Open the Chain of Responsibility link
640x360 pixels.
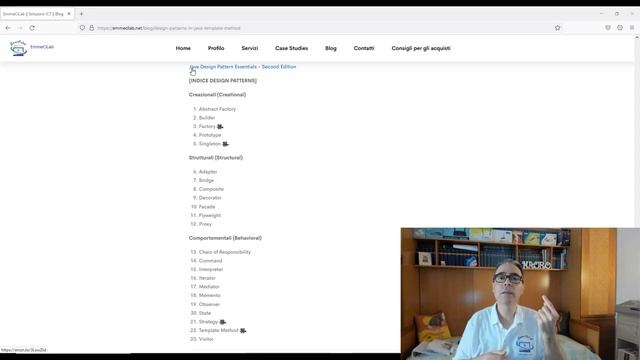(224, 252)
